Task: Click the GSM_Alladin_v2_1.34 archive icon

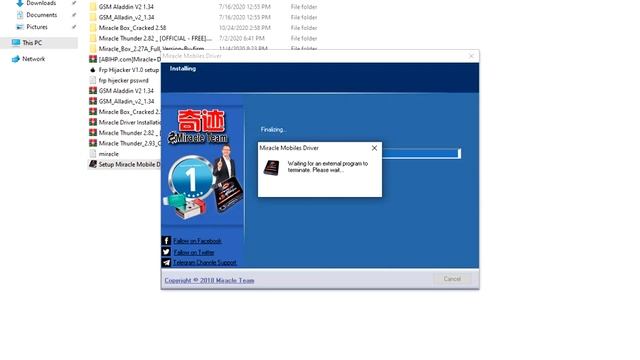Action: (93, 102)
